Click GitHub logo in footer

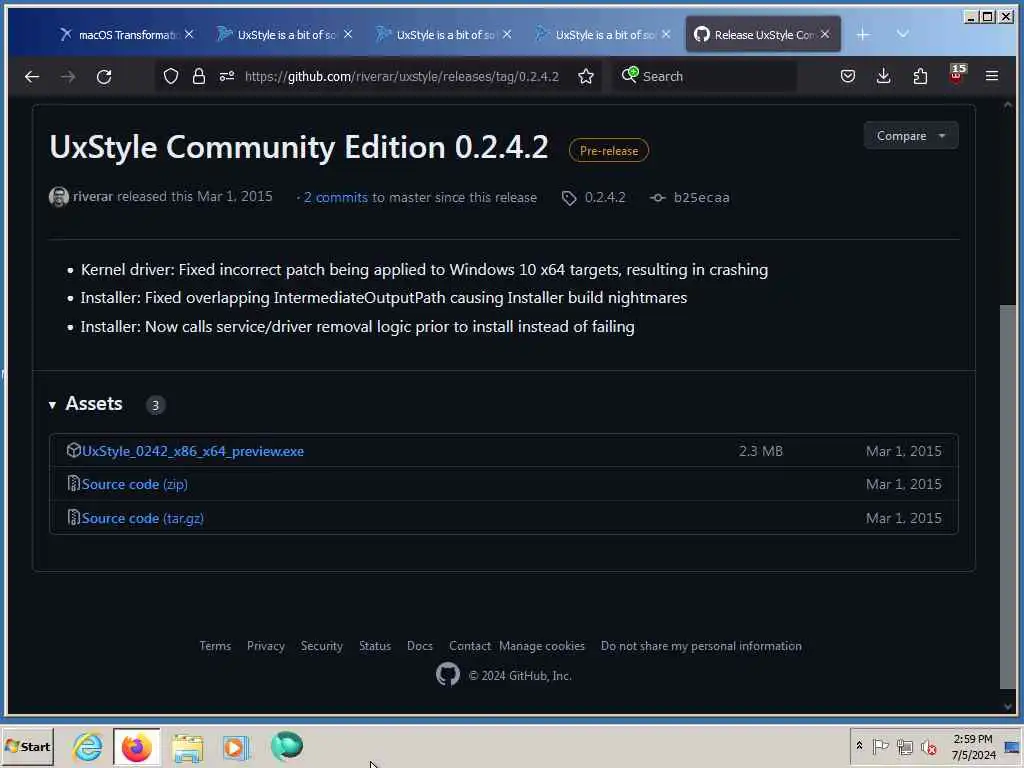447,675
